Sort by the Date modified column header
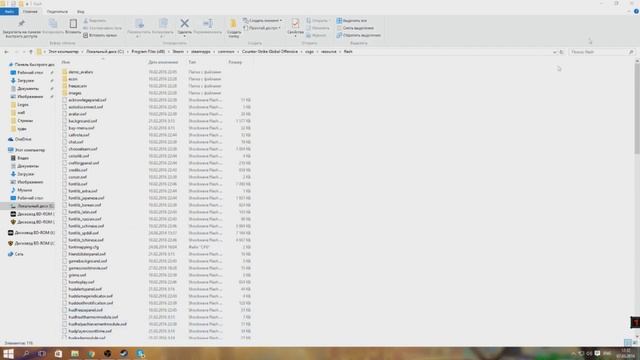This screenshot has width=640, height=360. click(163, 62)
